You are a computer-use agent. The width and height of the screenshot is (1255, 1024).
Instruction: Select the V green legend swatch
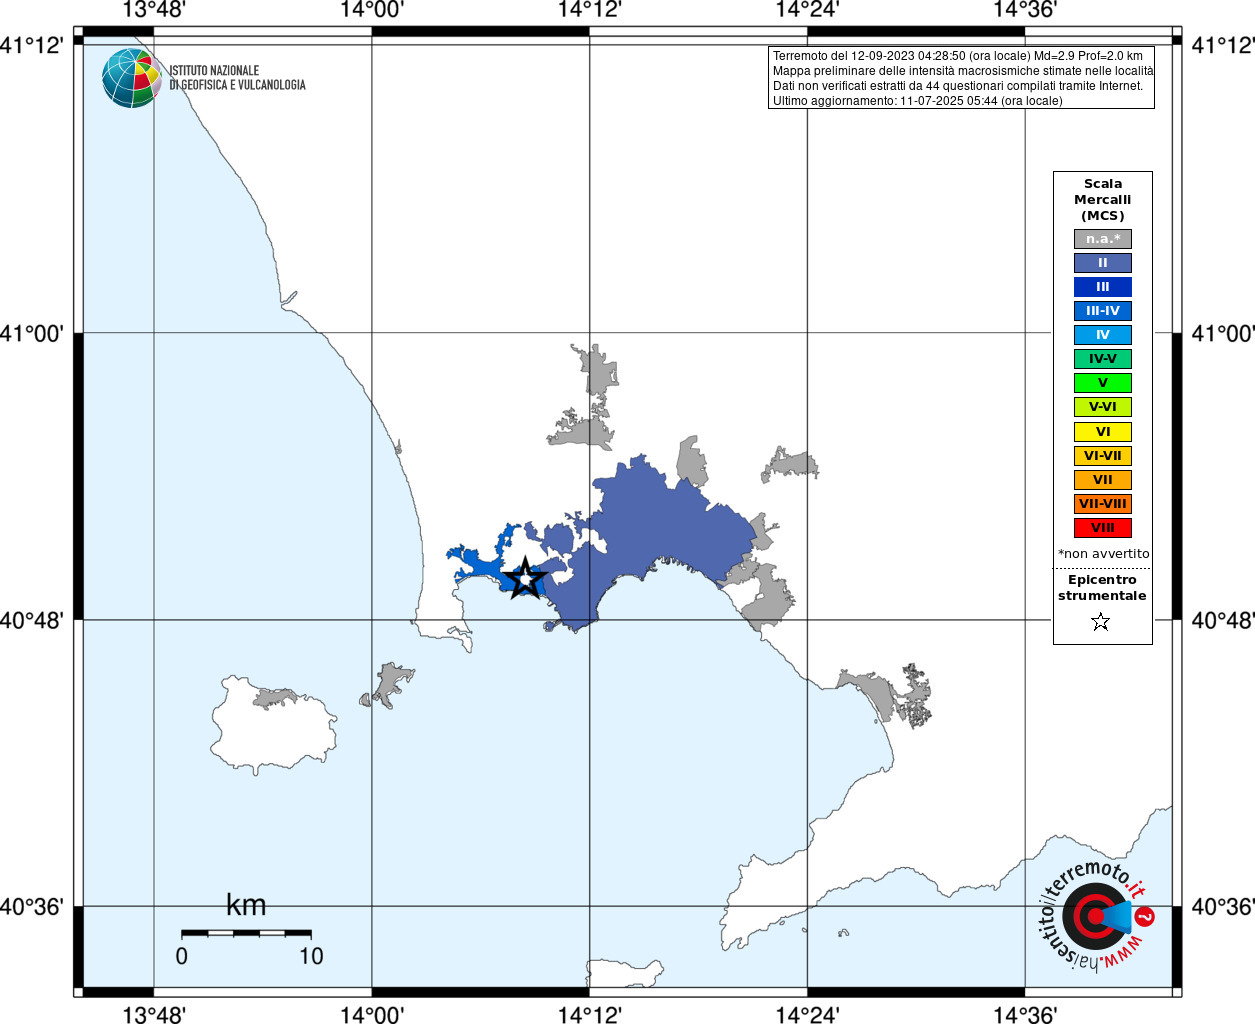[1103, 383]
